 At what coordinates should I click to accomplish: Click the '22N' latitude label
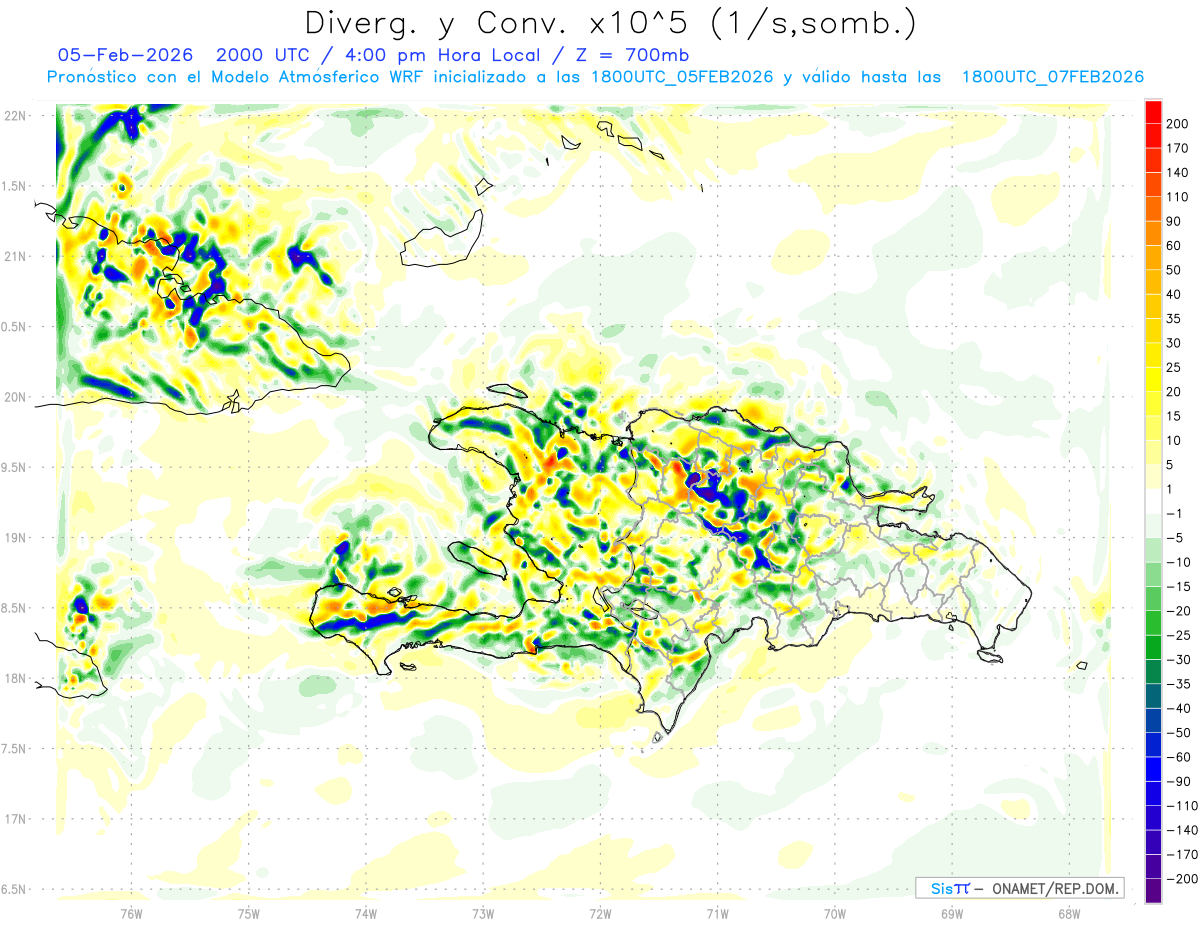pyautogui.click(x=14, y=116)
